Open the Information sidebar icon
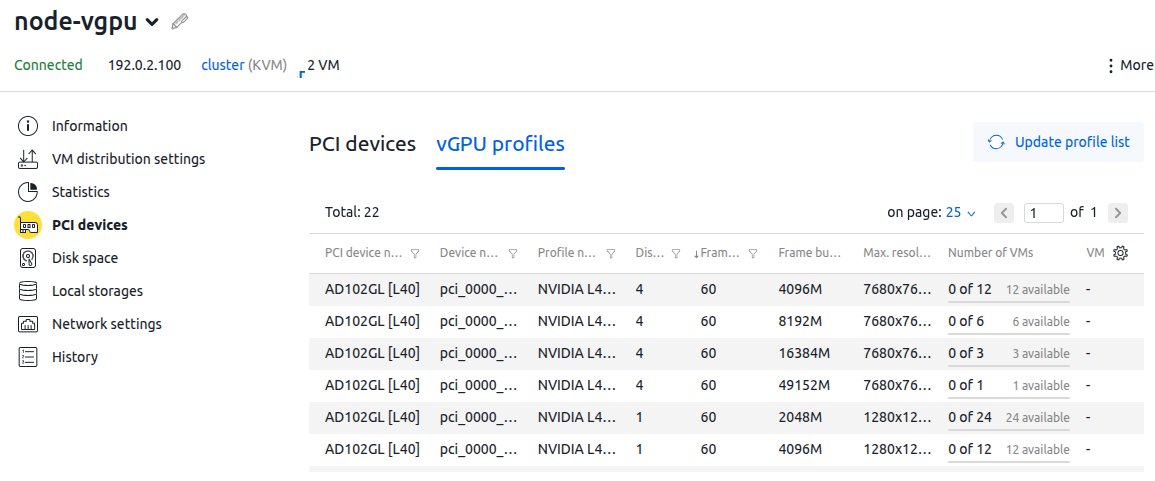1155x481 pixels. tap(29, 126)
